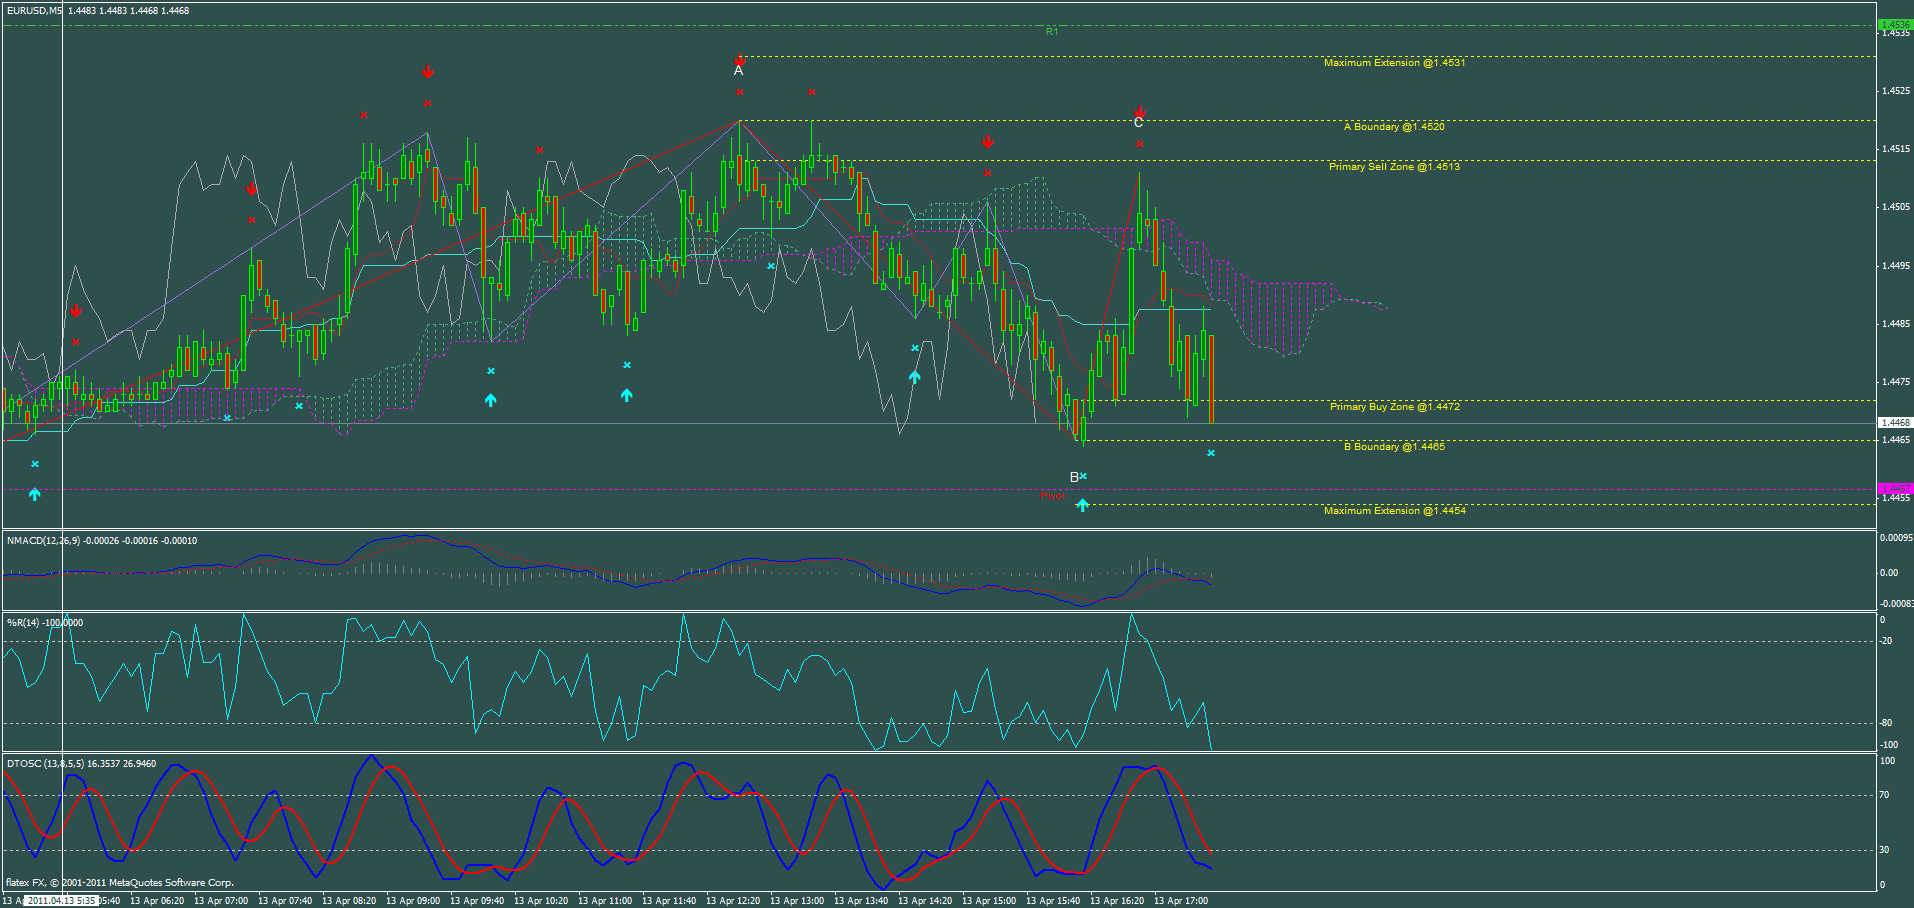Click the MetaQuotes Software Corp copyright text
The height and width of the screenshot is (908, 1914).
pyautogui.click(x=120, y=883)
